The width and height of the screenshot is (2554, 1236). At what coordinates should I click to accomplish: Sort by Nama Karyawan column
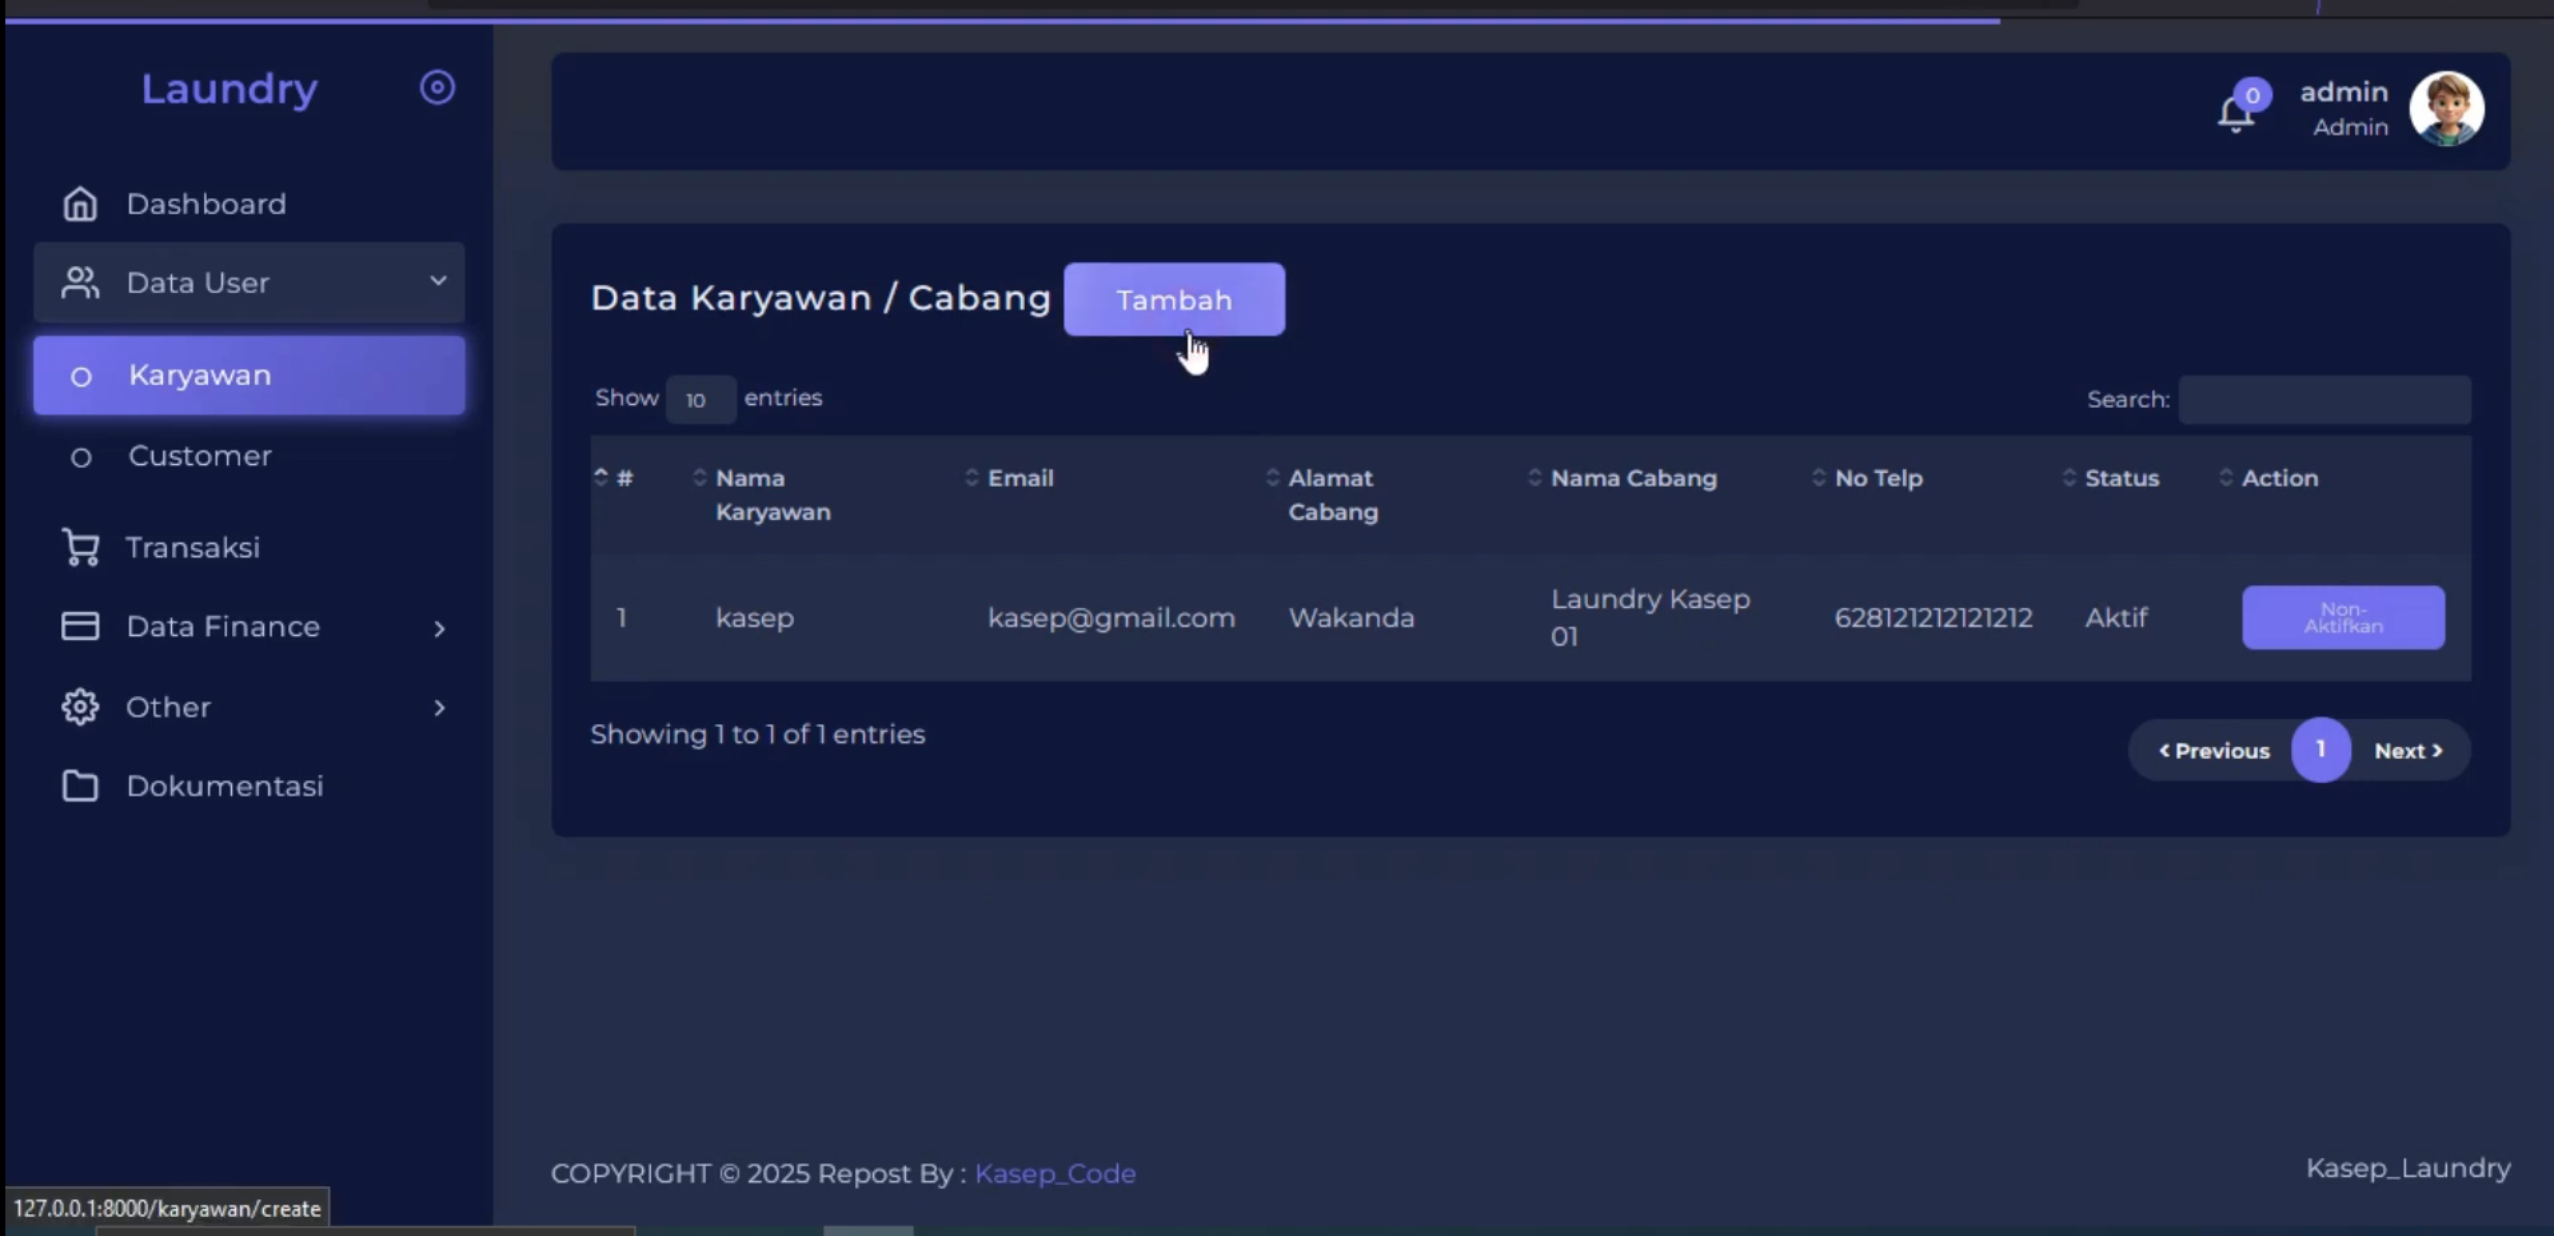click(x=773, y=494)
